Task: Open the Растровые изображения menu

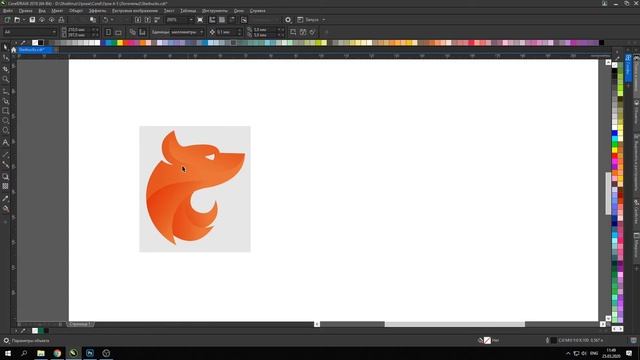Action: (135, 11)
